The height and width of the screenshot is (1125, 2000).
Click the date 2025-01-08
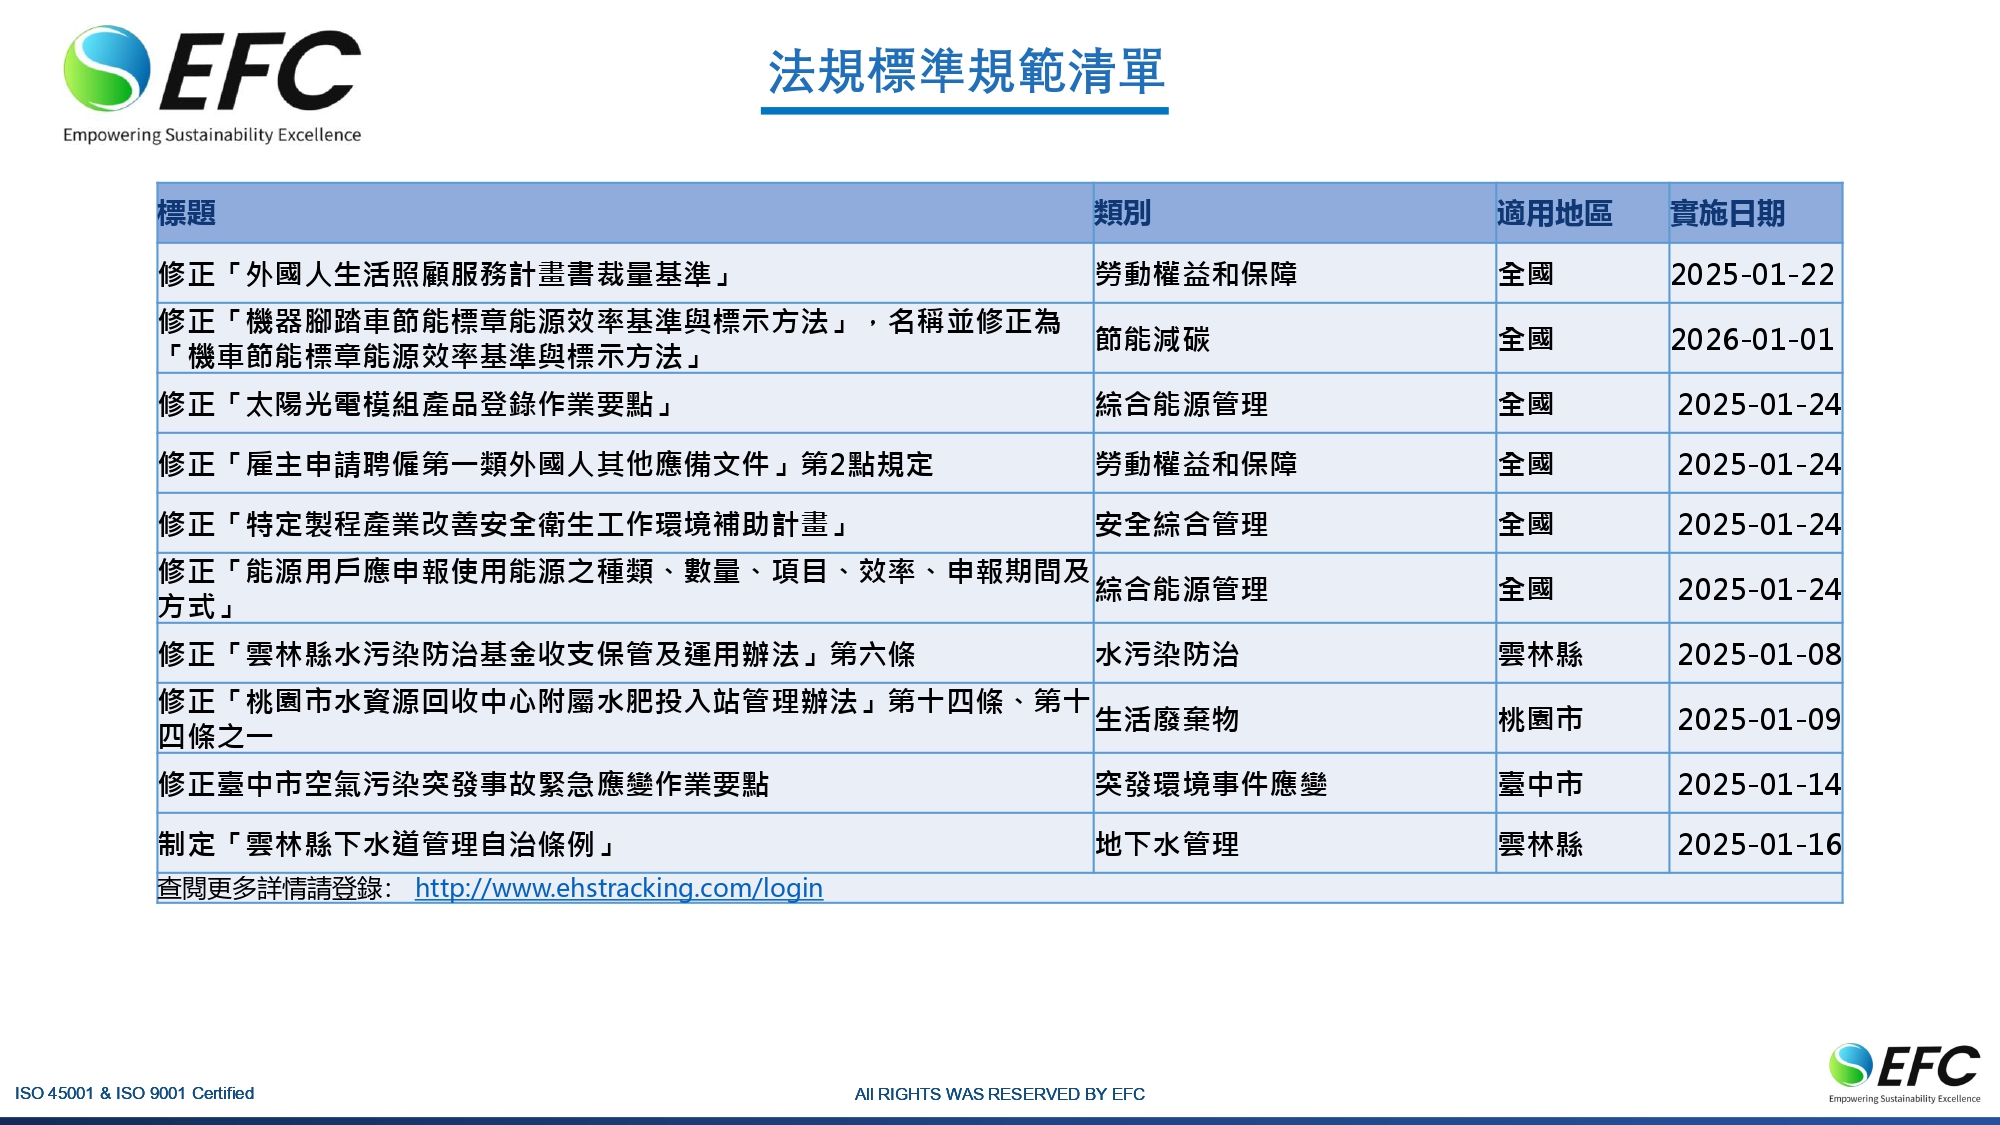[x=1759, y=654]
